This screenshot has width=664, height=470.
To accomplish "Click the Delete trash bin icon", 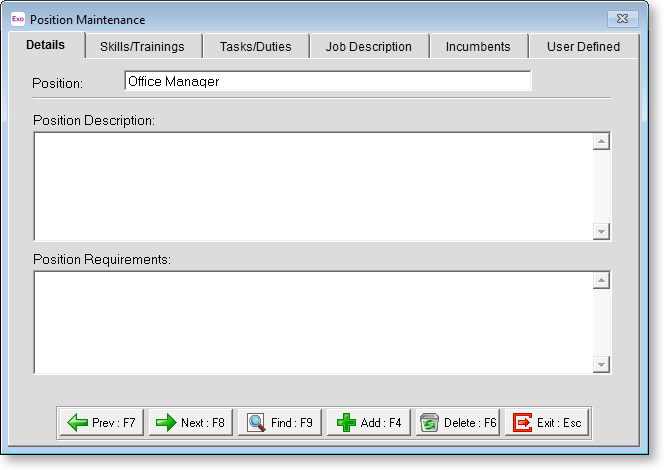I will coord(430,423).
